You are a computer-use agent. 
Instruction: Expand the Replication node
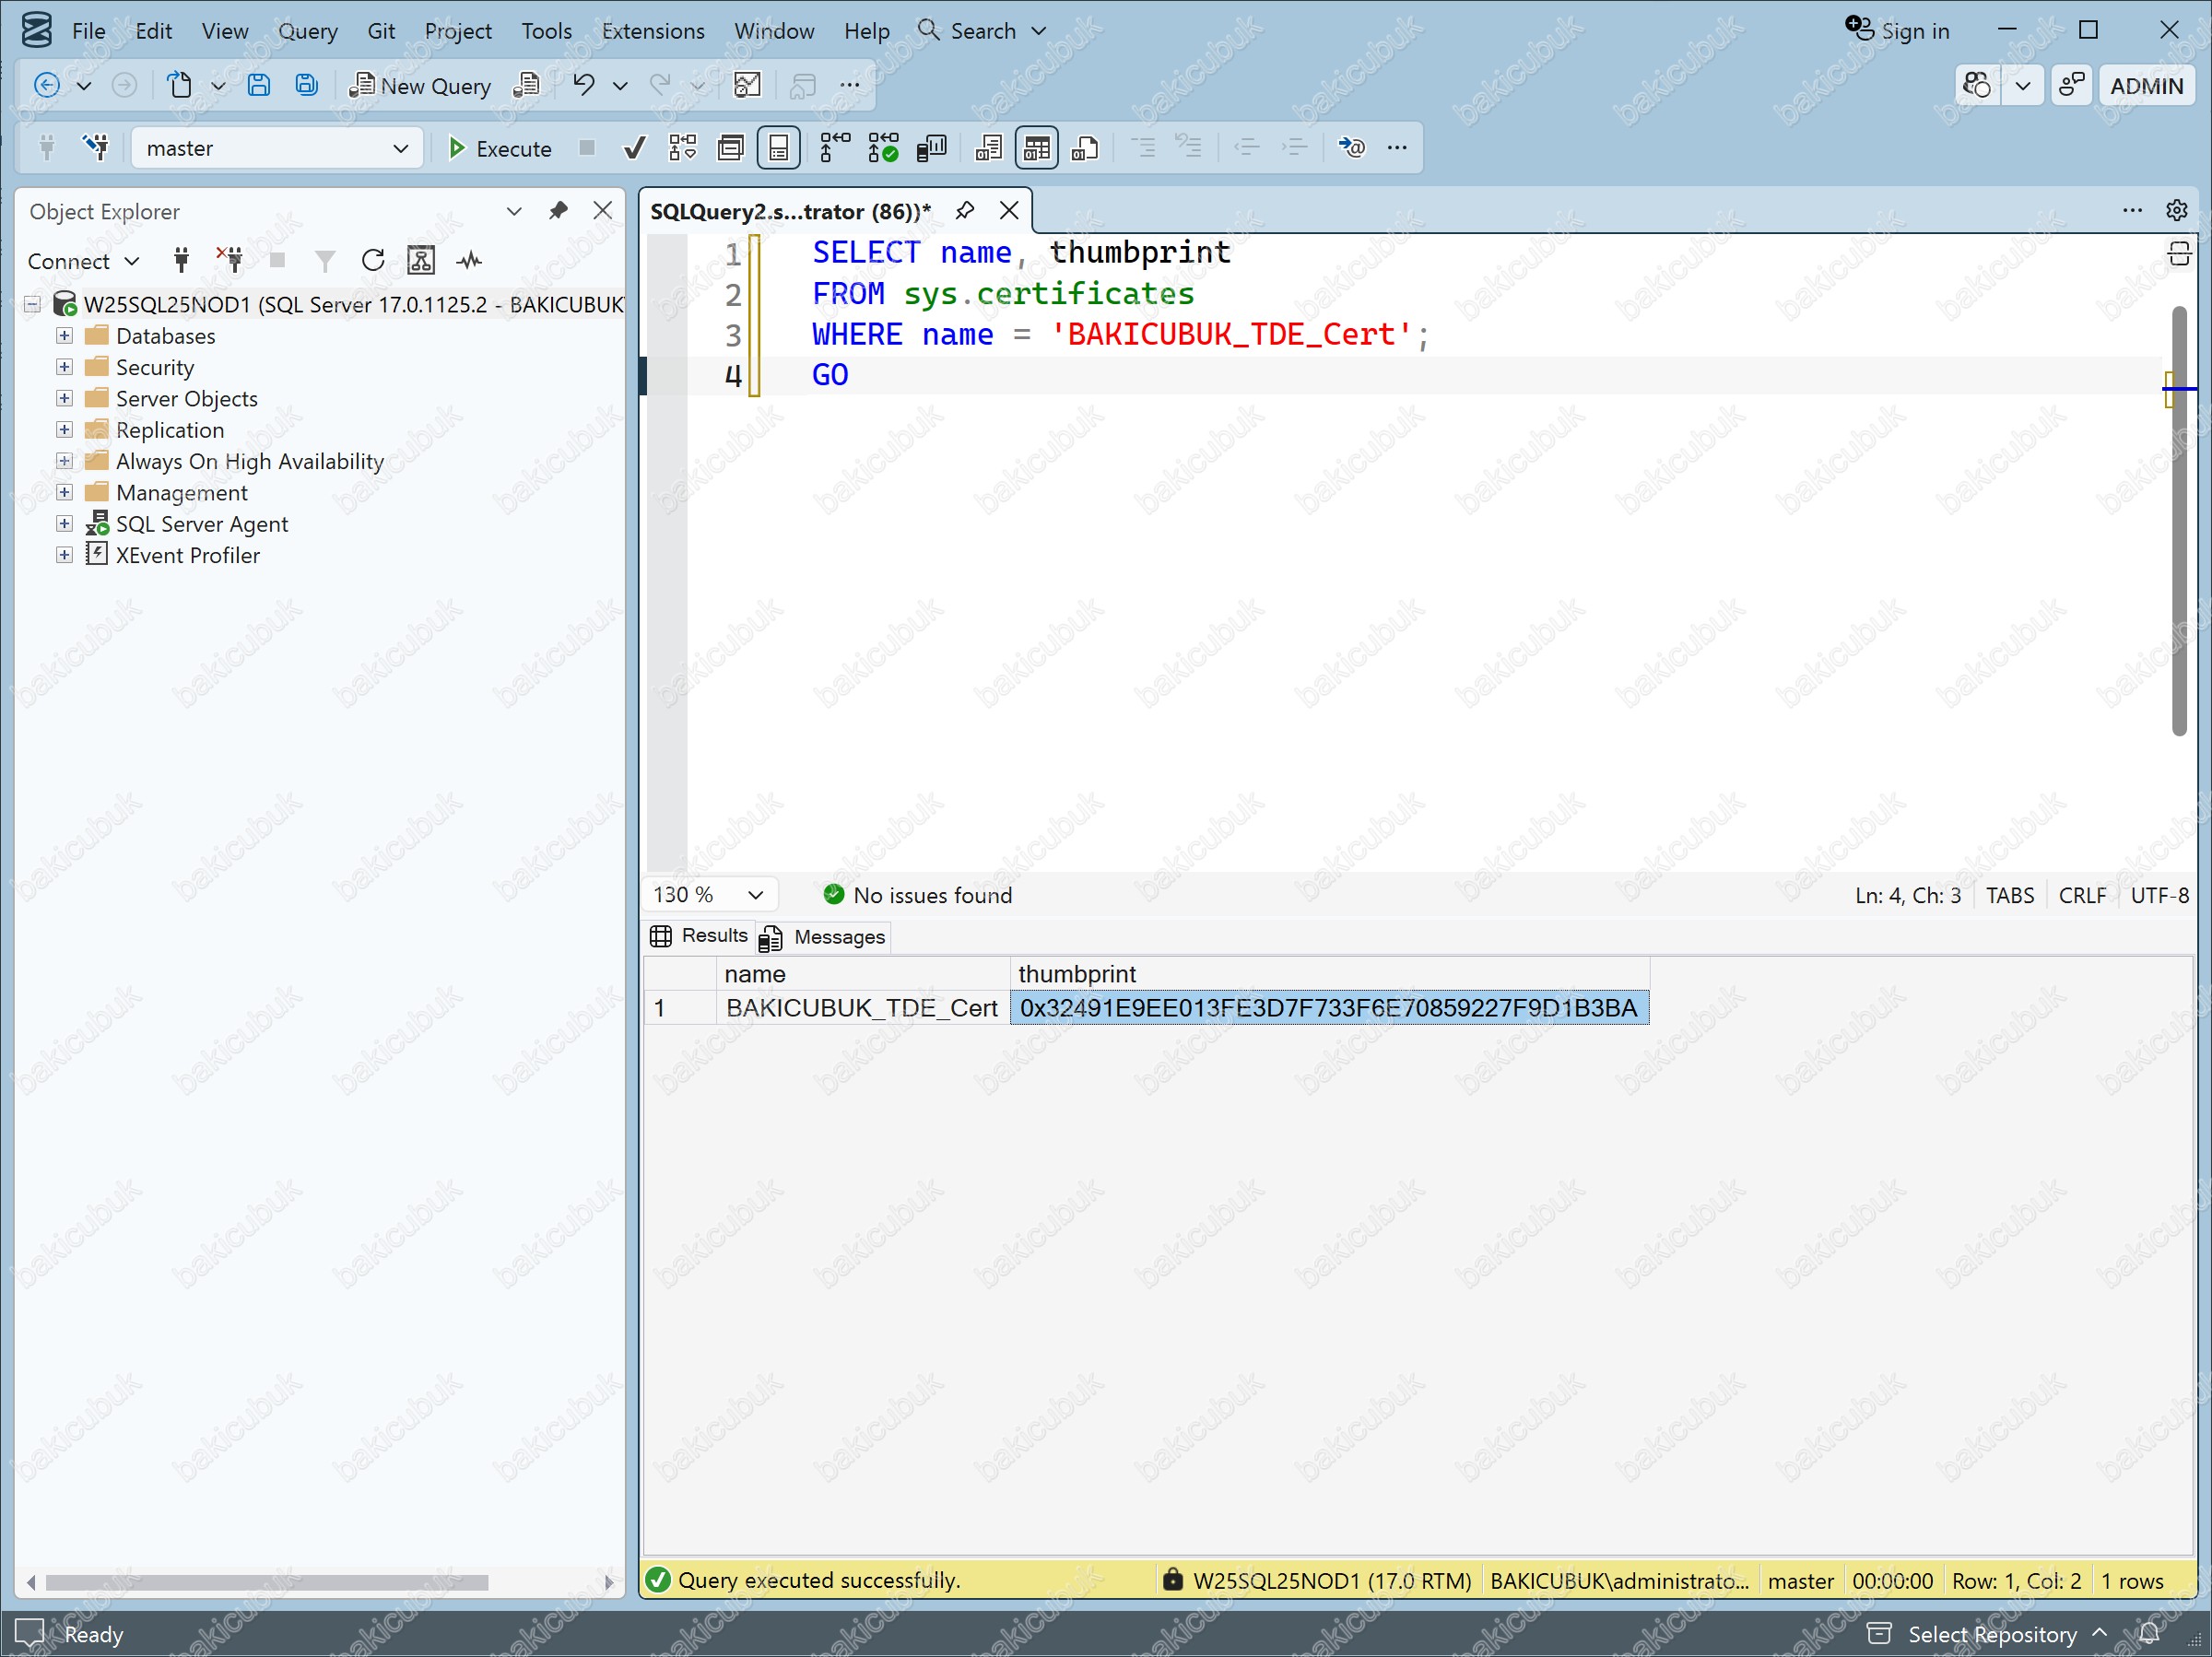pyautogui.click(x=64, y=430)
